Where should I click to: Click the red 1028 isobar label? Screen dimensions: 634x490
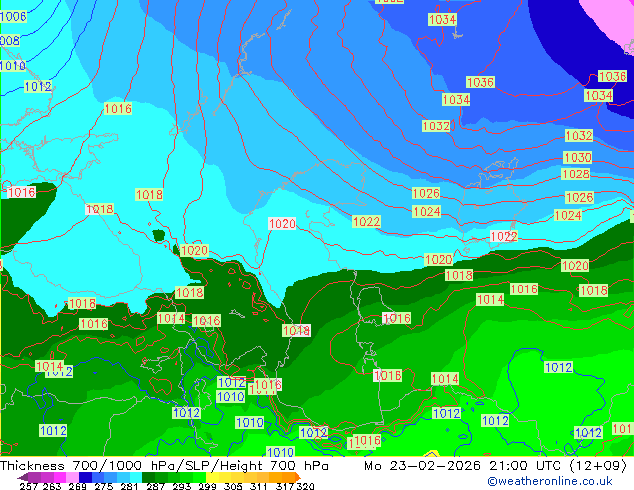click(576, 174)
